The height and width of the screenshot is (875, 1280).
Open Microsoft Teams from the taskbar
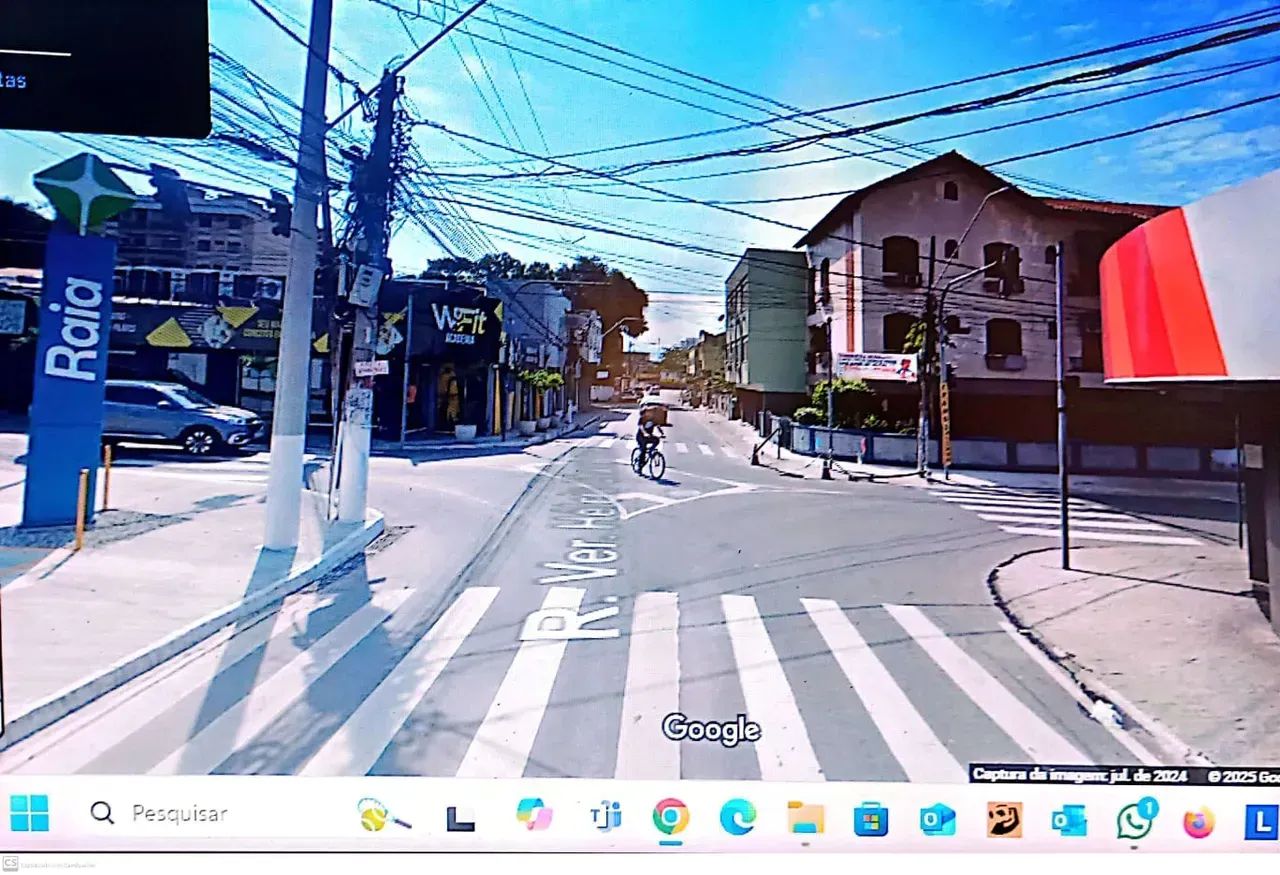pyautogui.click(x=604, y=816)
